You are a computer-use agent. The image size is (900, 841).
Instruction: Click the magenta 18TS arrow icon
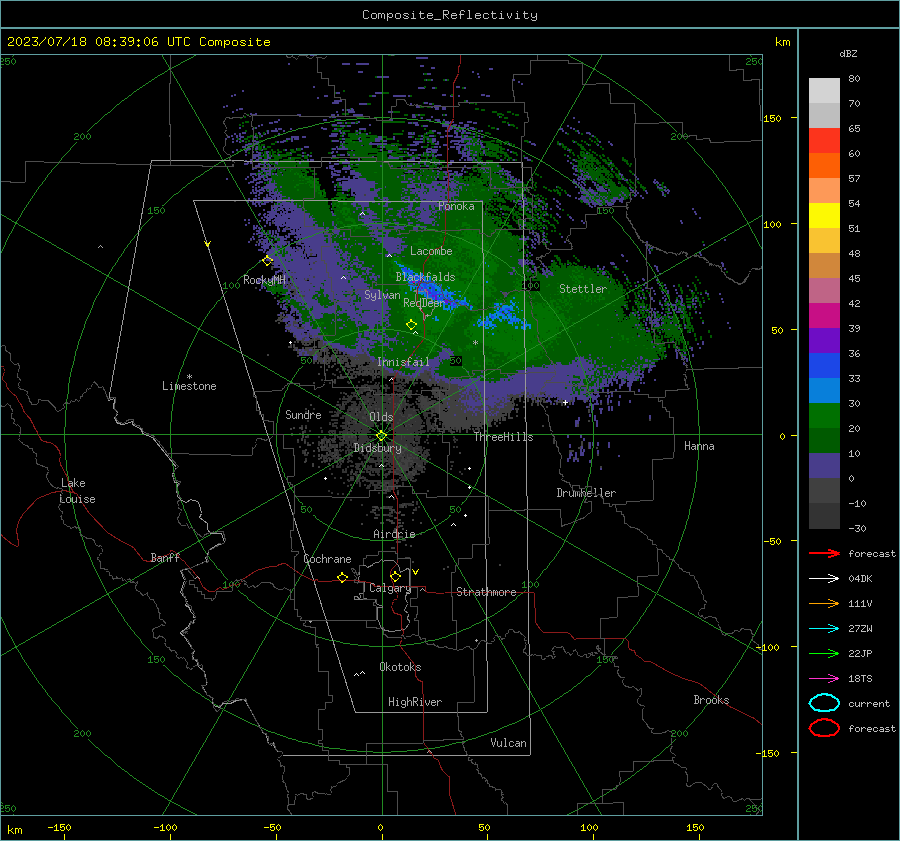click(x=824, y=679)
